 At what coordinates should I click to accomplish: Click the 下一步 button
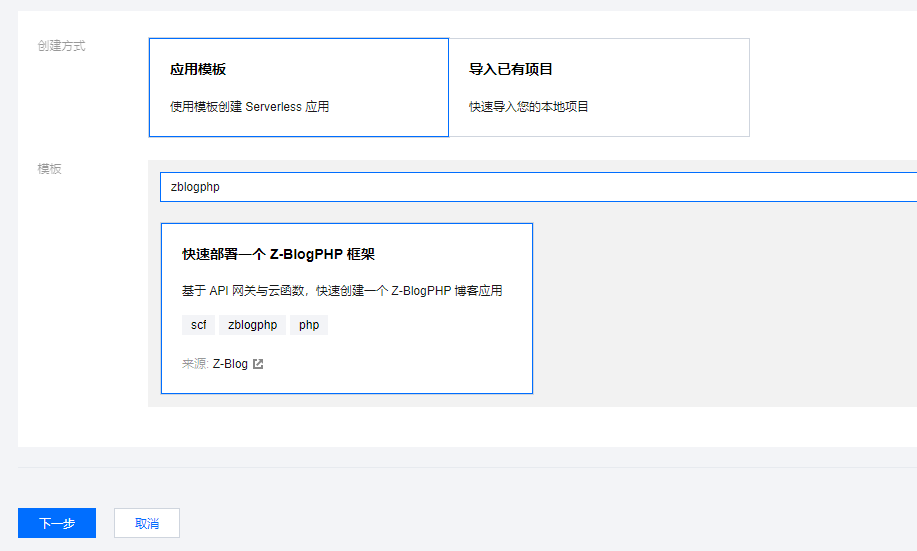57,523
